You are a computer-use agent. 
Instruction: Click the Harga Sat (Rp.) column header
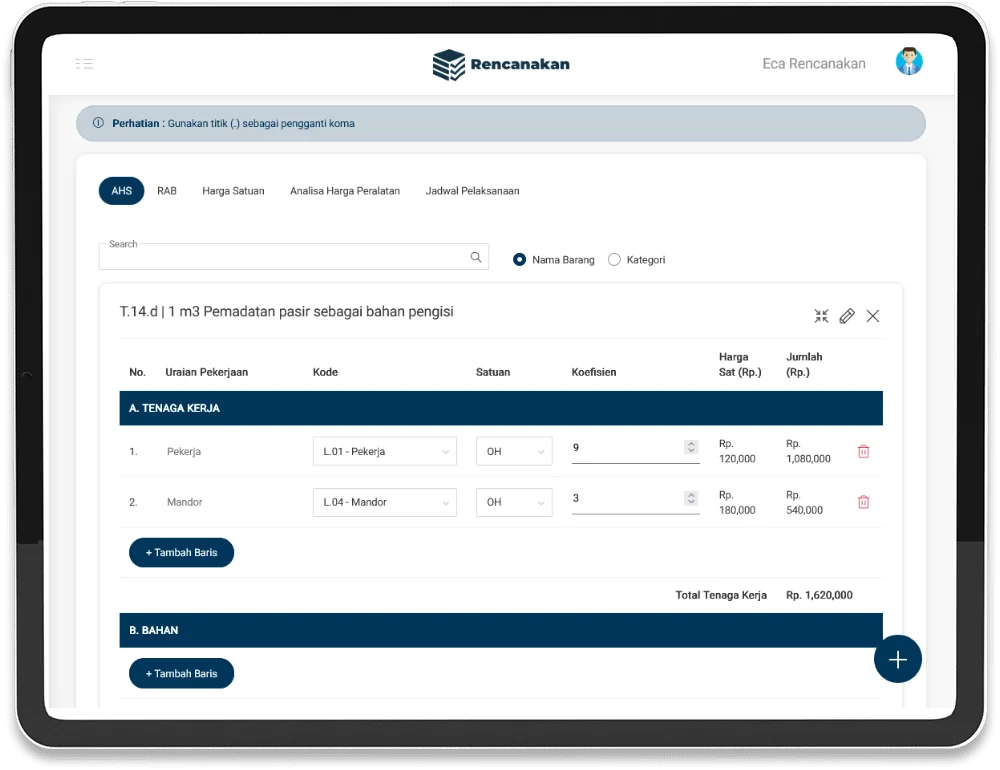point(740,364)
